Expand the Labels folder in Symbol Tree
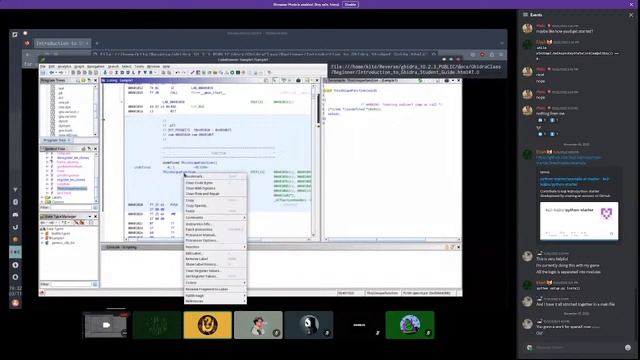640x360 pixels. (x=42, y=197)
